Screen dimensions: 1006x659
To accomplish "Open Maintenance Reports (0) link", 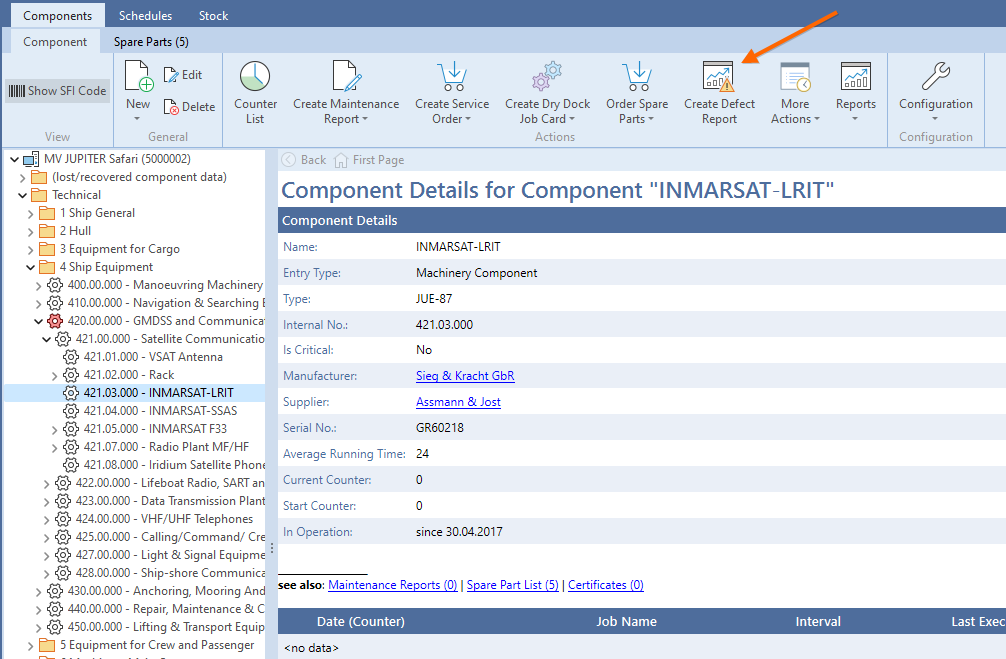I will [x=393, y=585].
